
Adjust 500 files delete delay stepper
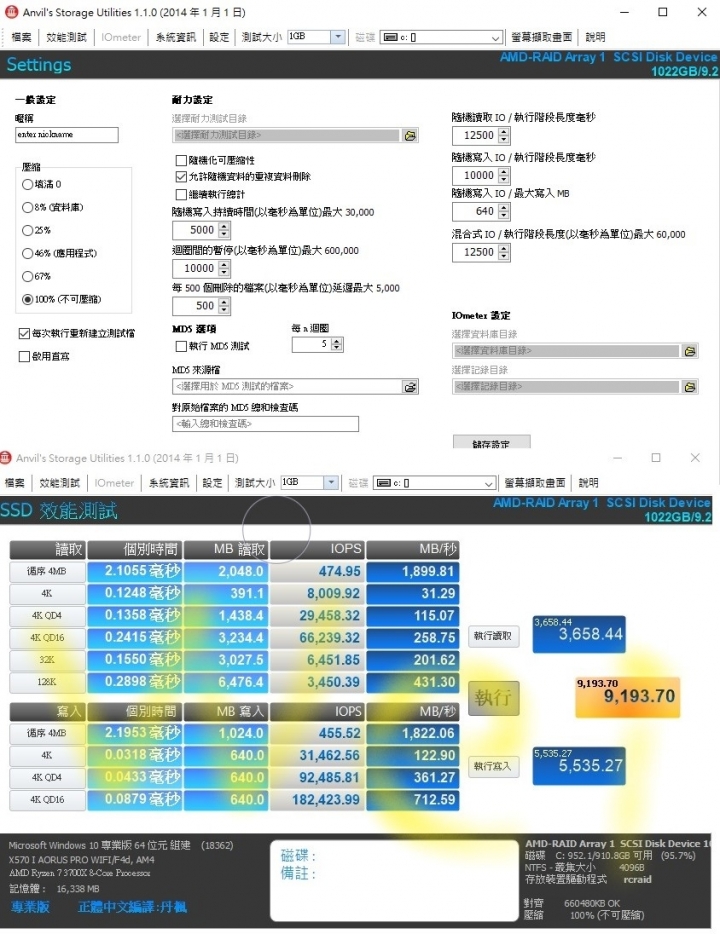(224, 306)
